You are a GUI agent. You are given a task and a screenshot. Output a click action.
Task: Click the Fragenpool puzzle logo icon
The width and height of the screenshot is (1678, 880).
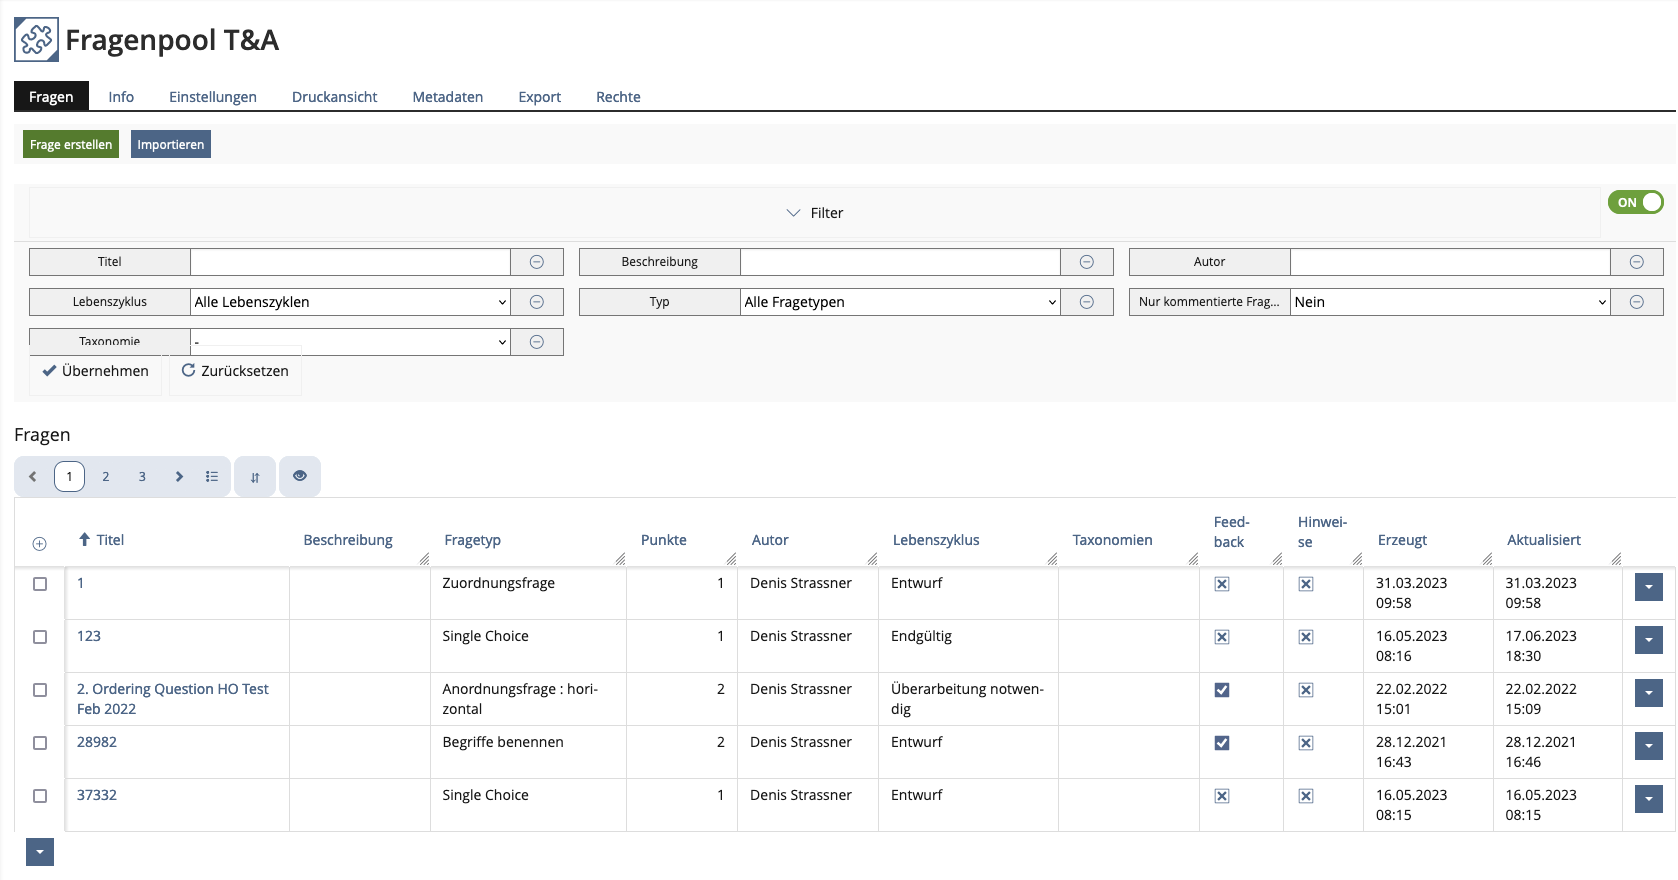(36, 40)
